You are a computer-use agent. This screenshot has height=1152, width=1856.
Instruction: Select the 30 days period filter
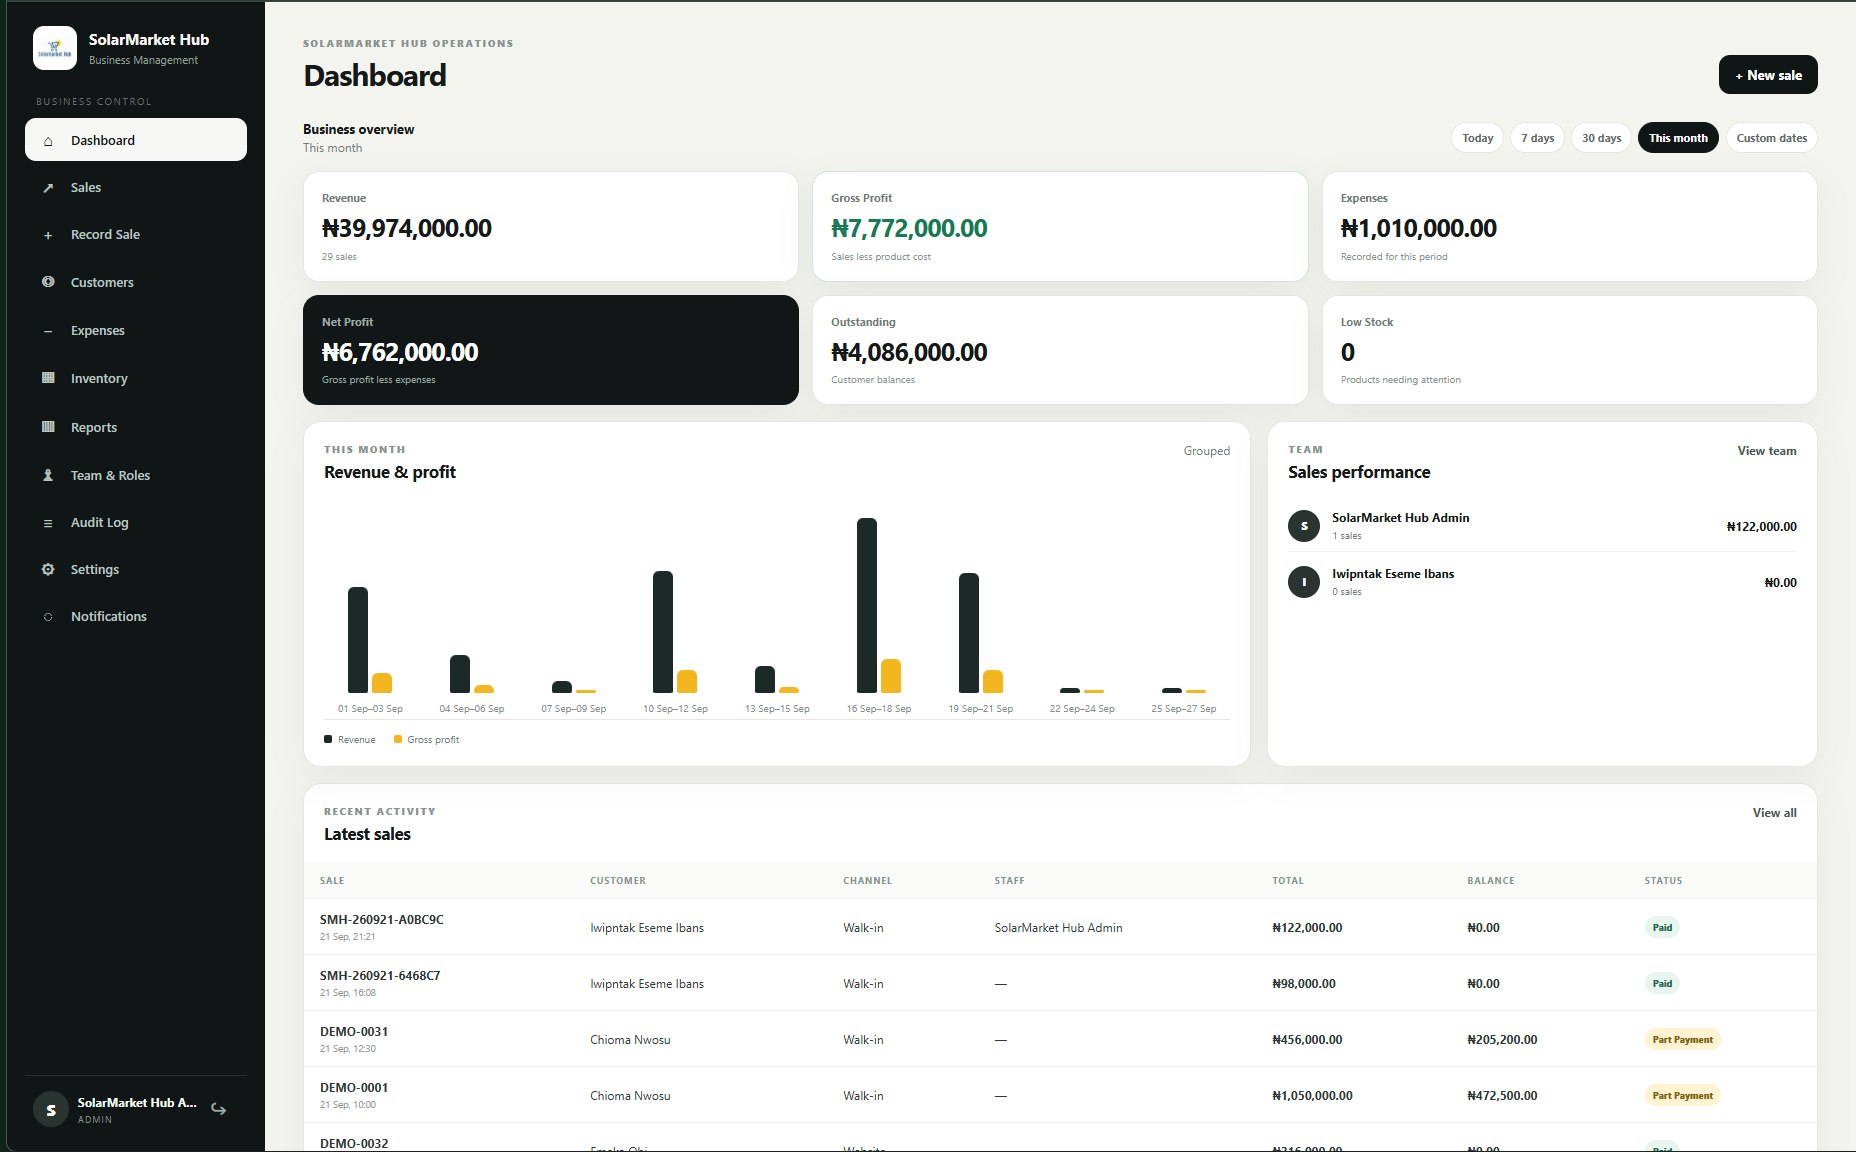click(1601, 138)
